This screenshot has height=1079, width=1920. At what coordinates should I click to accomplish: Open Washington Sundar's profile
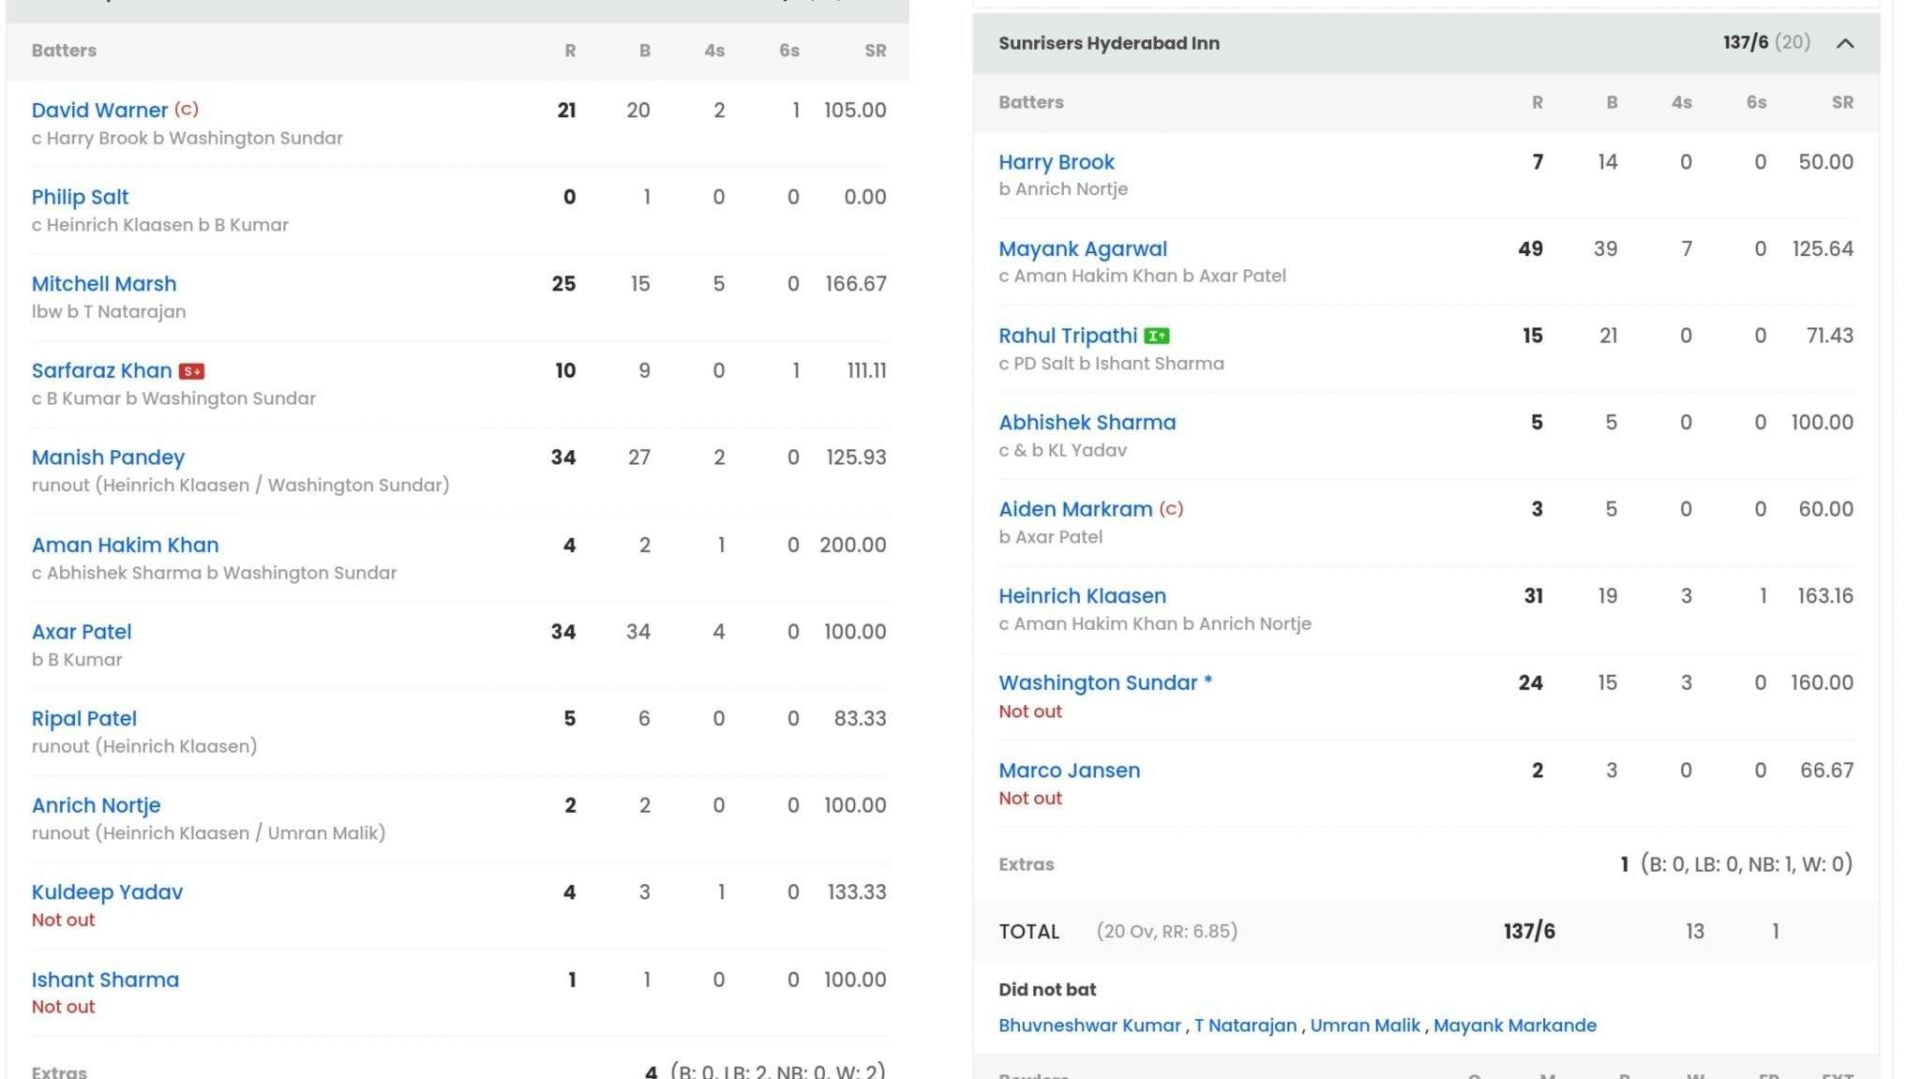tap(1097, 683)
